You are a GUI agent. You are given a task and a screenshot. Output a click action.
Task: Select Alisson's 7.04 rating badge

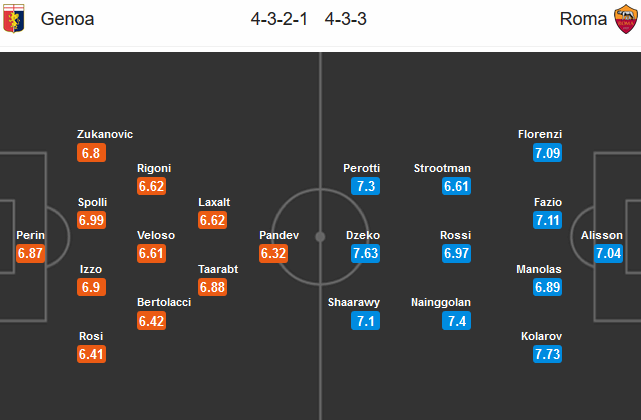(608, 254)
